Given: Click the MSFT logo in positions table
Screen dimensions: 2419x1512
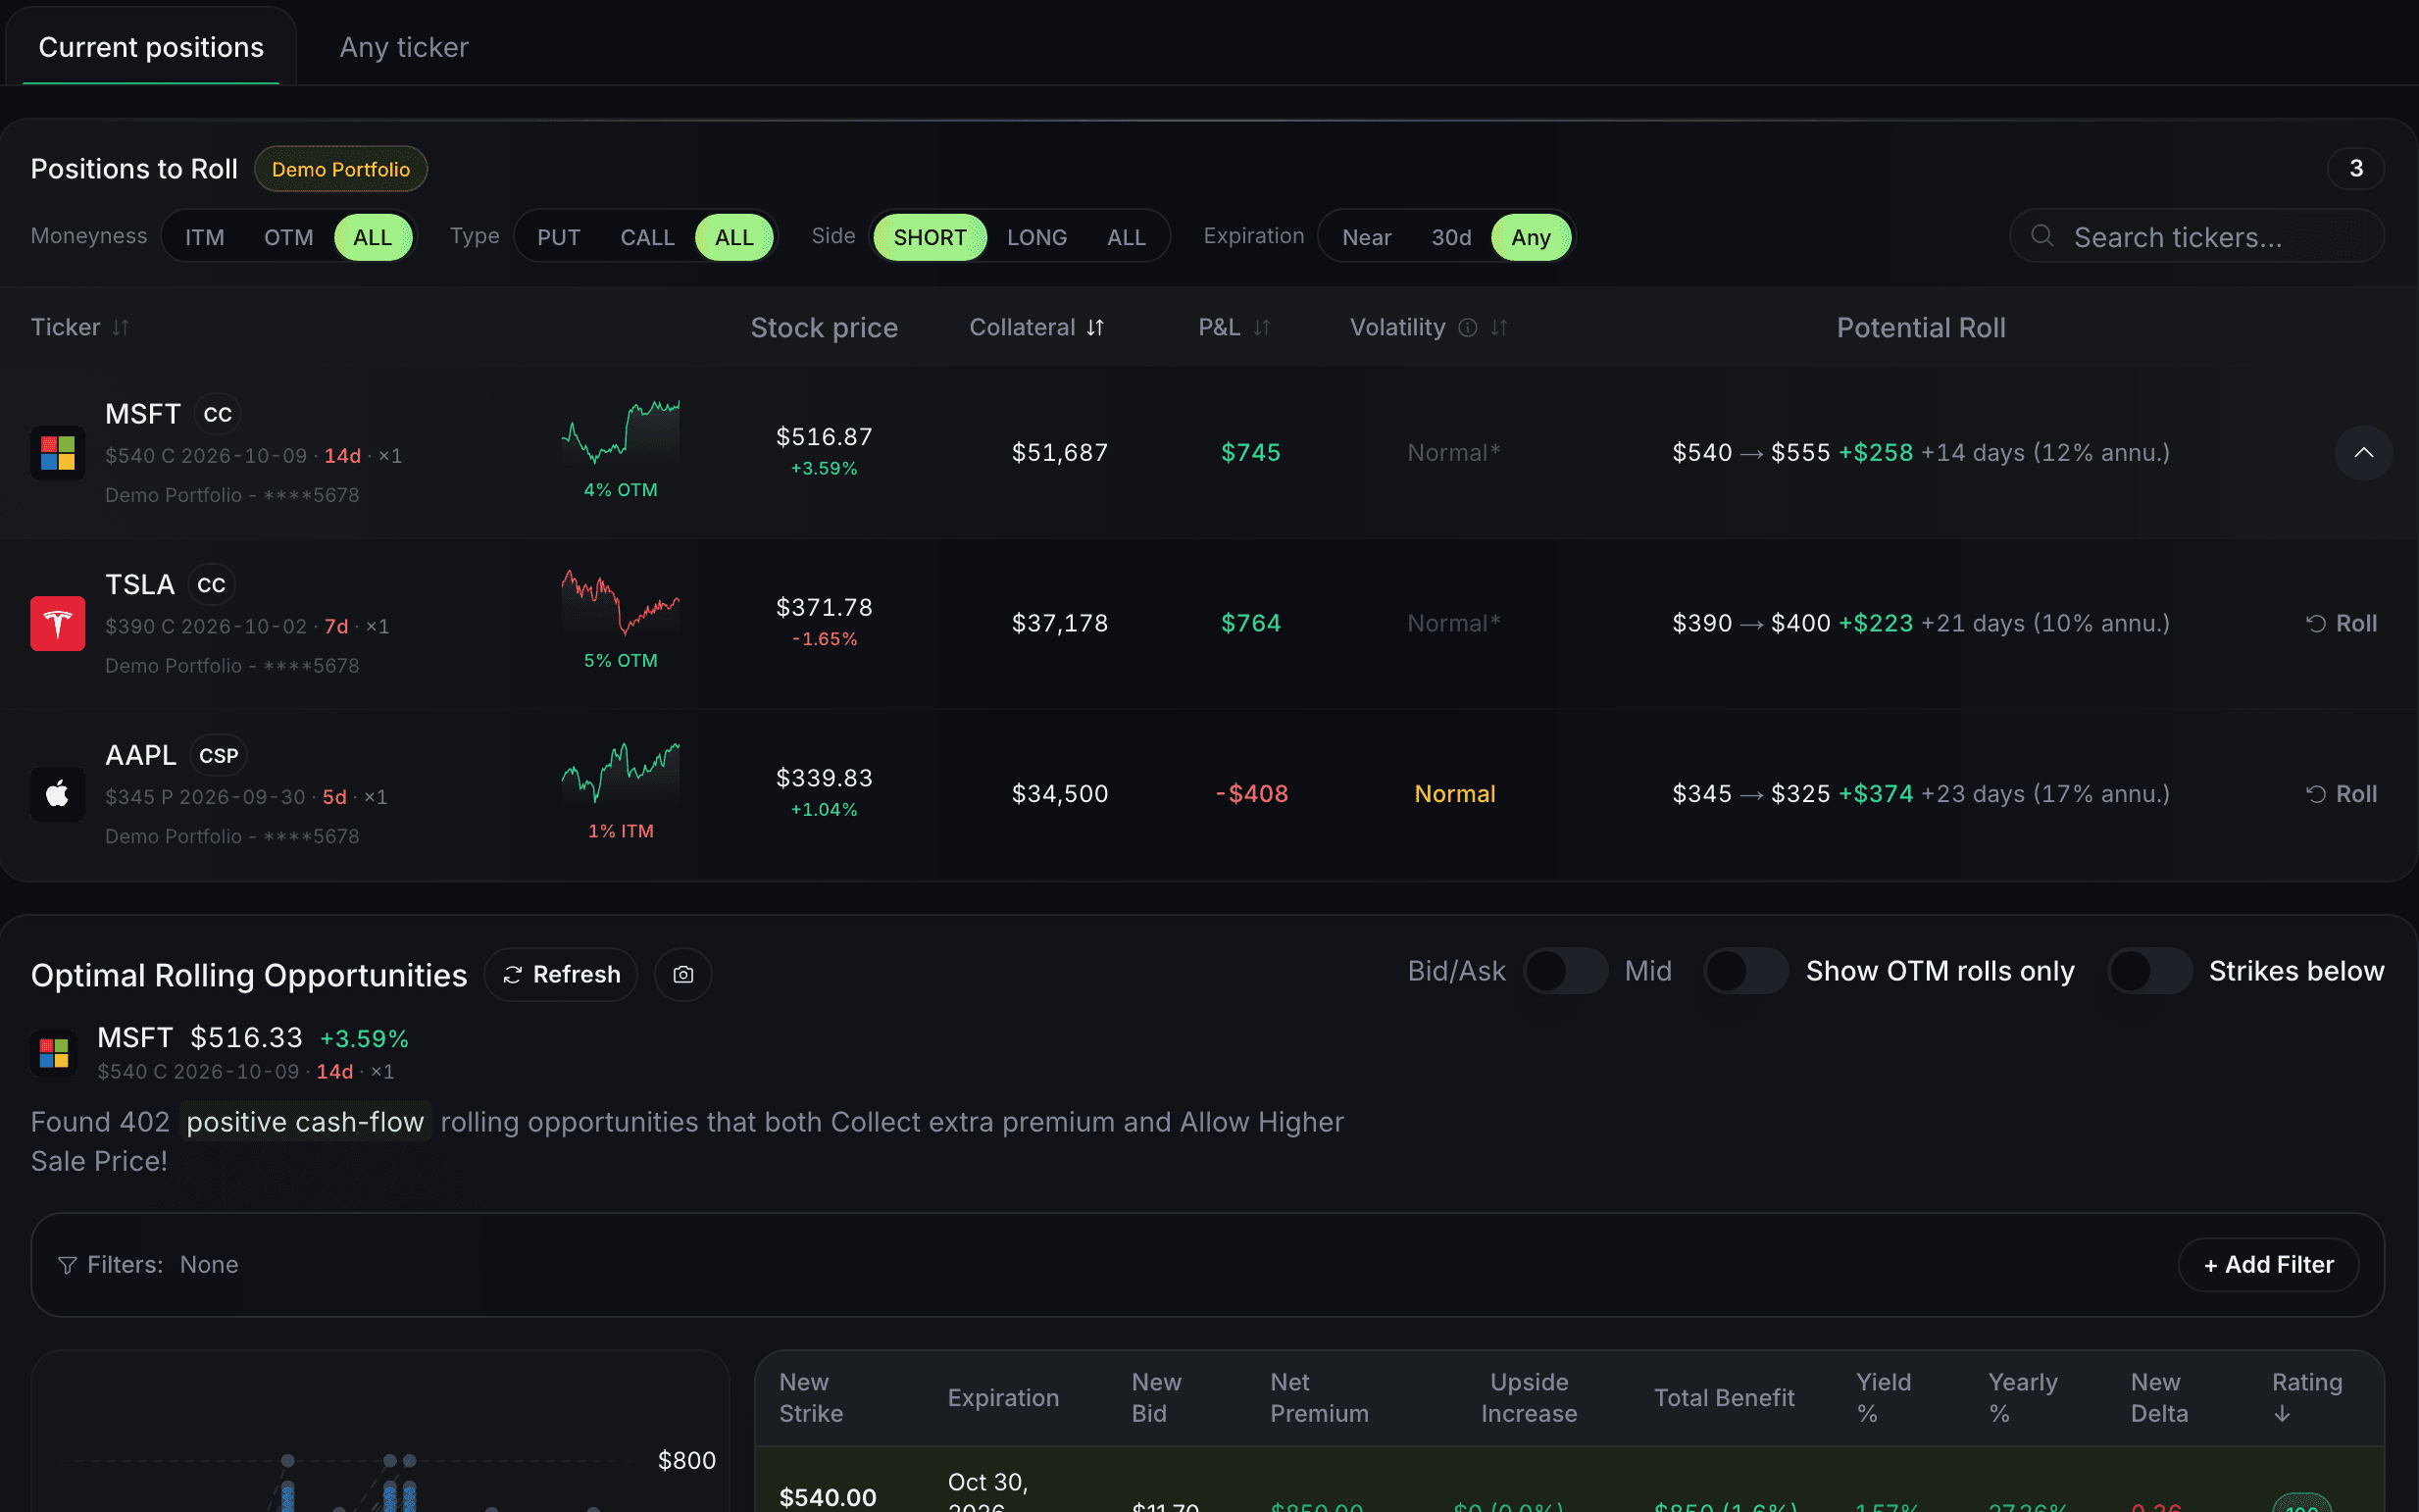Looking at the screenshot, I should click(x=58, y=453).
